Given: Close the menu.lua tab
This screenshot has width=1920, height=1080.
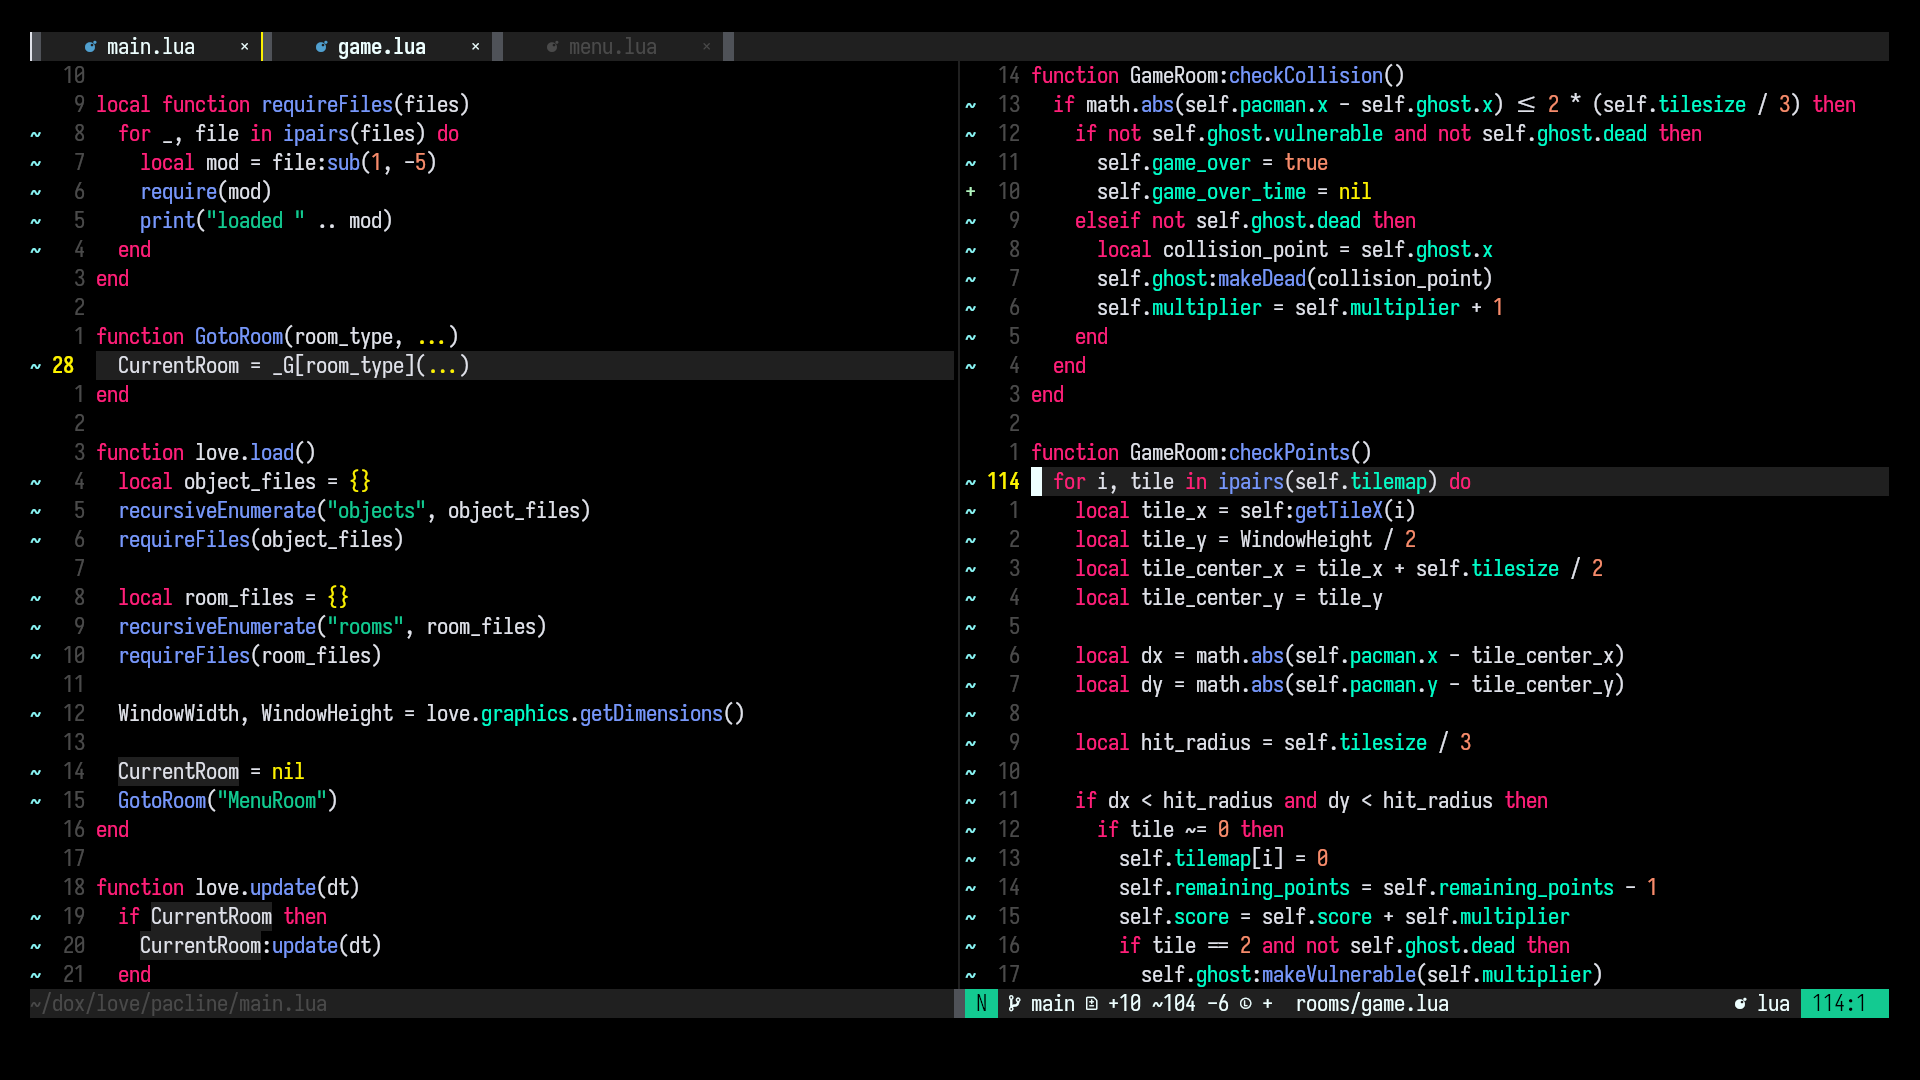Looking at the screenshot, I should coord(706,47).
